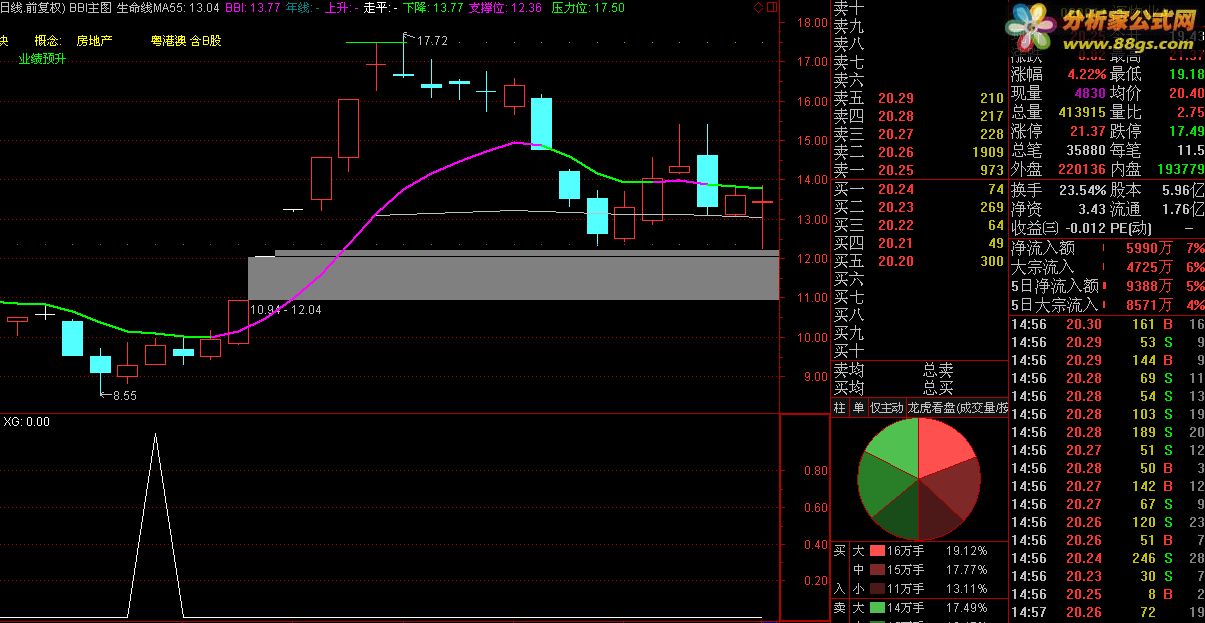The image size is (1205, 623).
Task: Click the 涨停 21.37 value
Action: coord(1087,131)
